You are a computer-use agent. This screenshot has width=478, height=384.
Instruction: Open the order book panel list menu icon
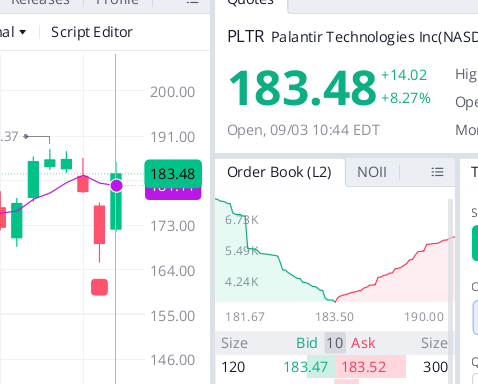437,172
